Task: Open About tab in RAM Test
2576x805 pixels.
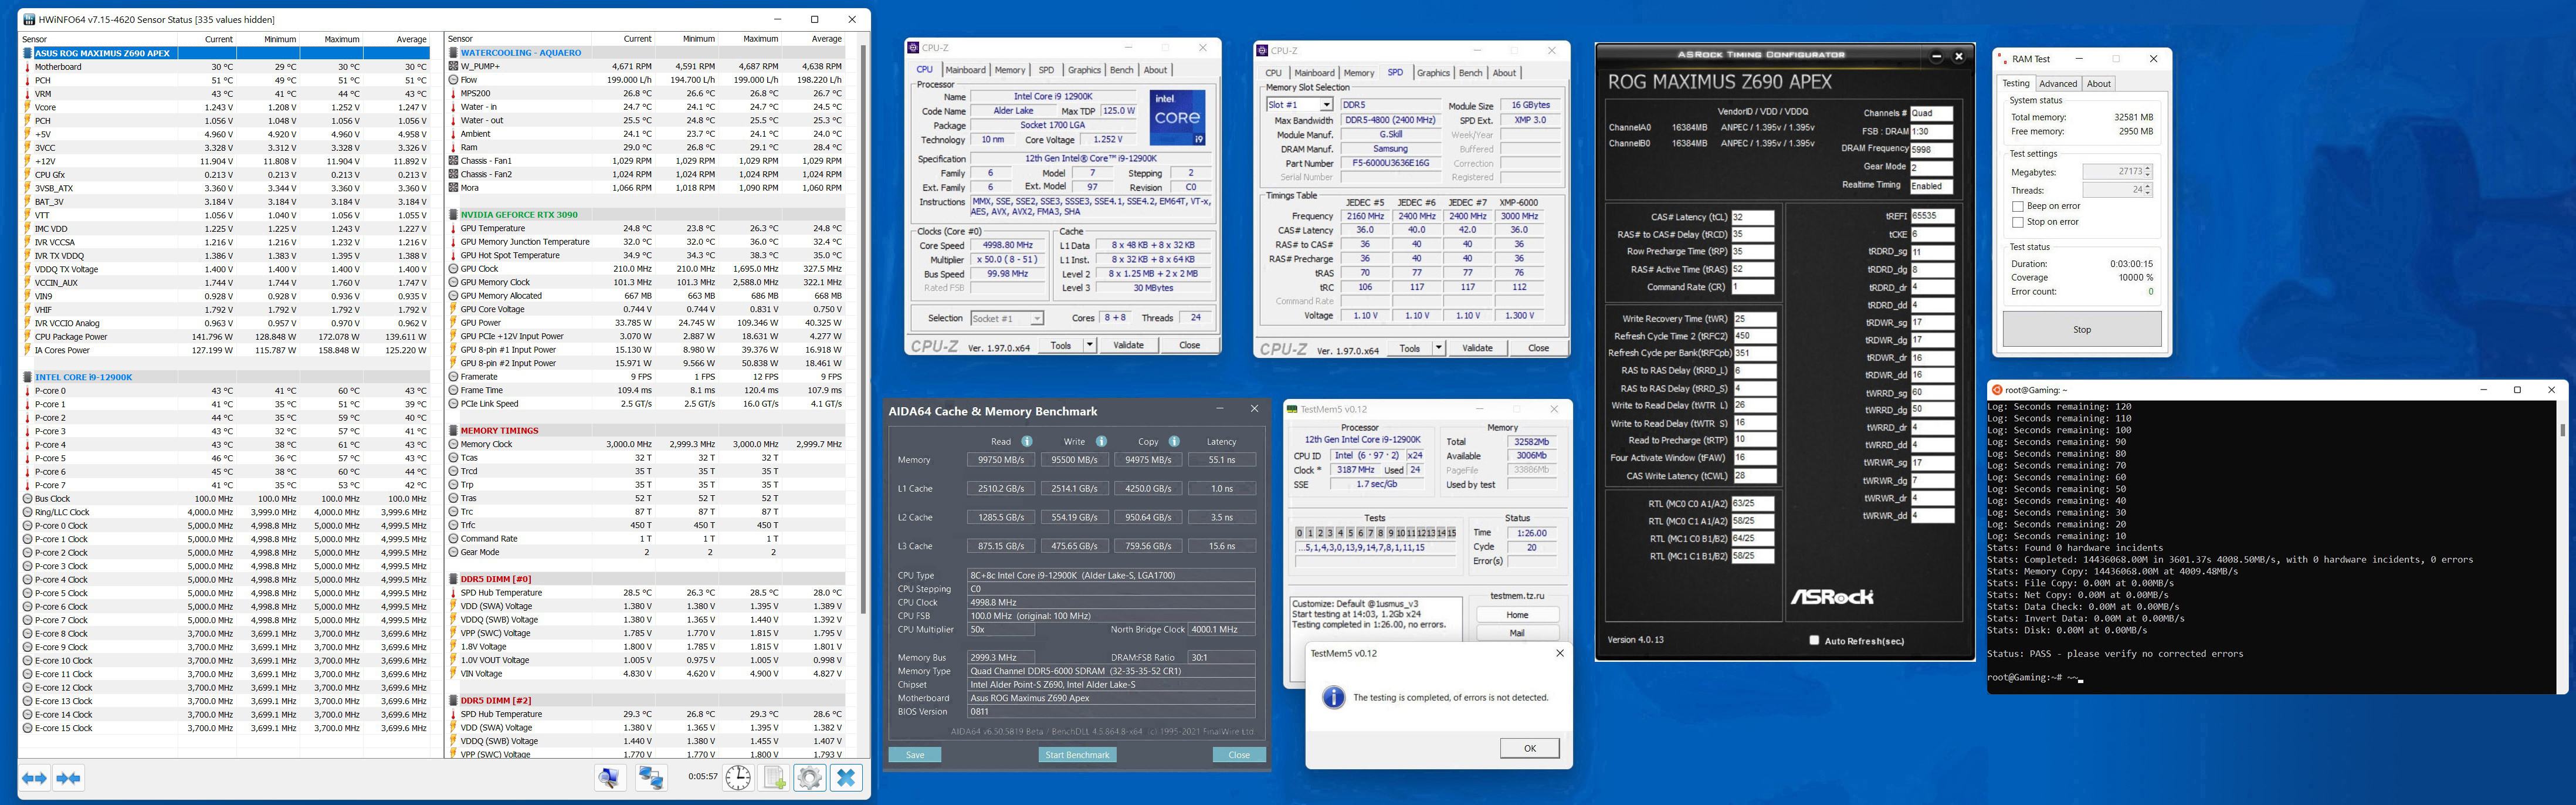Action: tap(2098, 84)
